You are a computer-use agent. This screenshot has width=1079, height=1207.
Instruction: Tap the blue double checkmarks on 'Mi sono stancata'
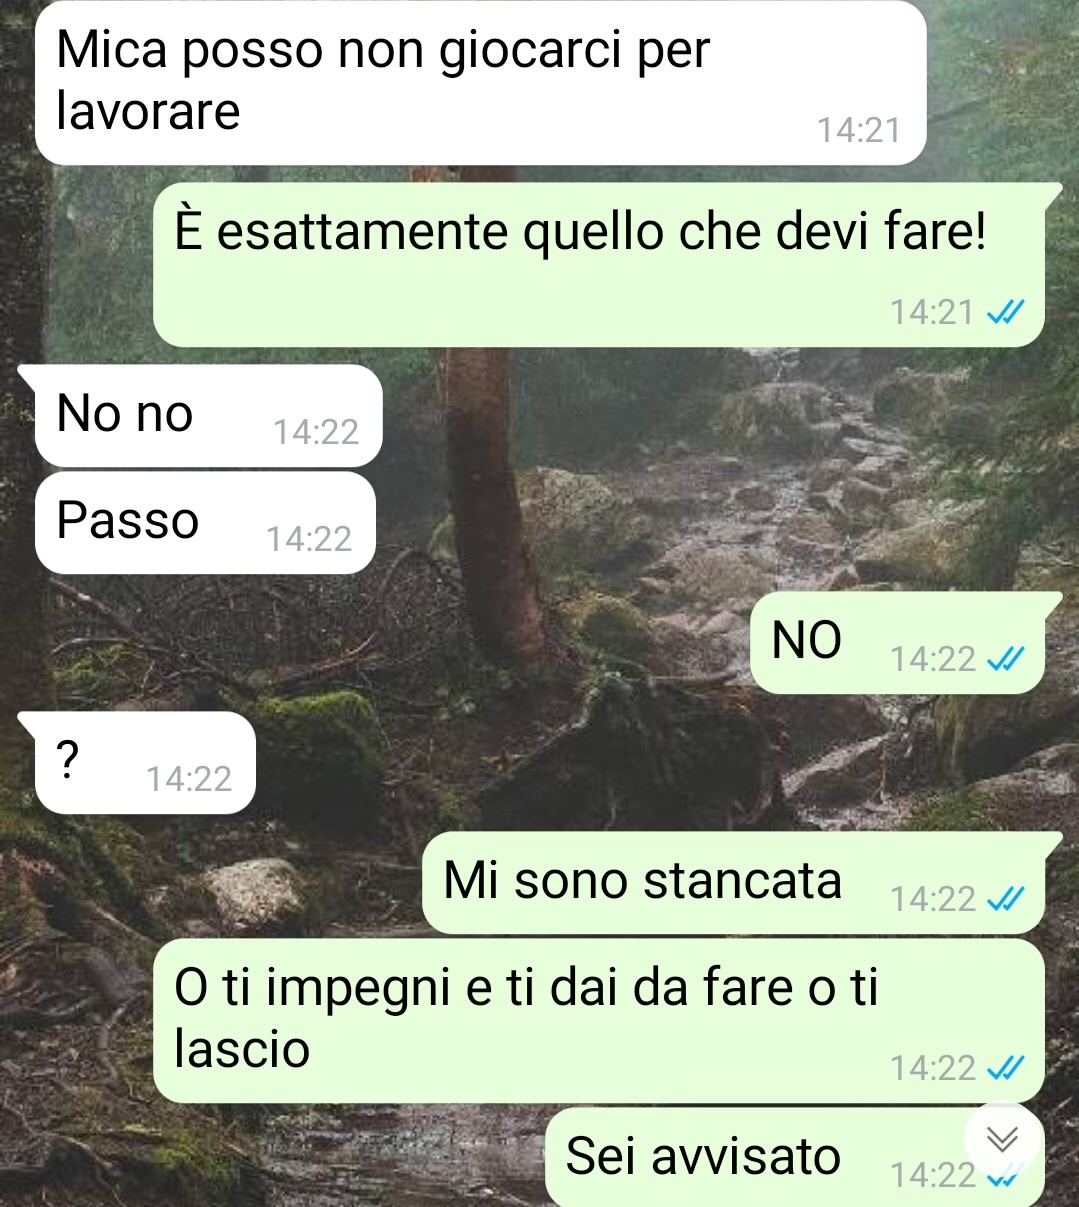1005,900
